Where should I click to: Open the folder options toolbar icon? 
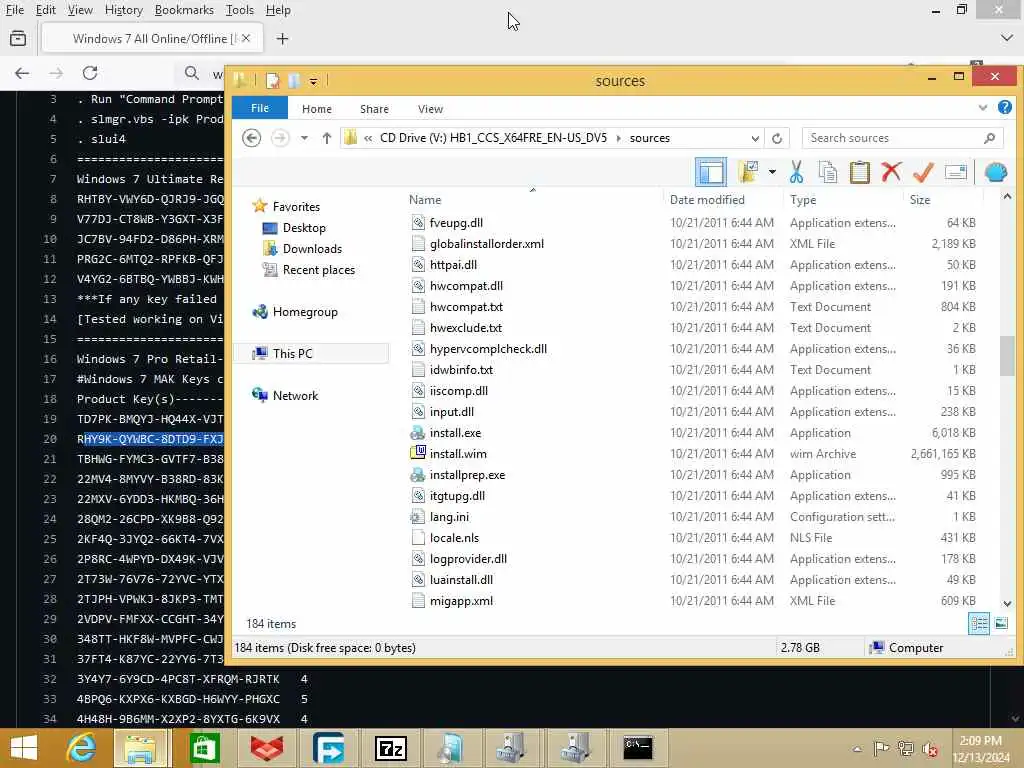click(748, 172)
